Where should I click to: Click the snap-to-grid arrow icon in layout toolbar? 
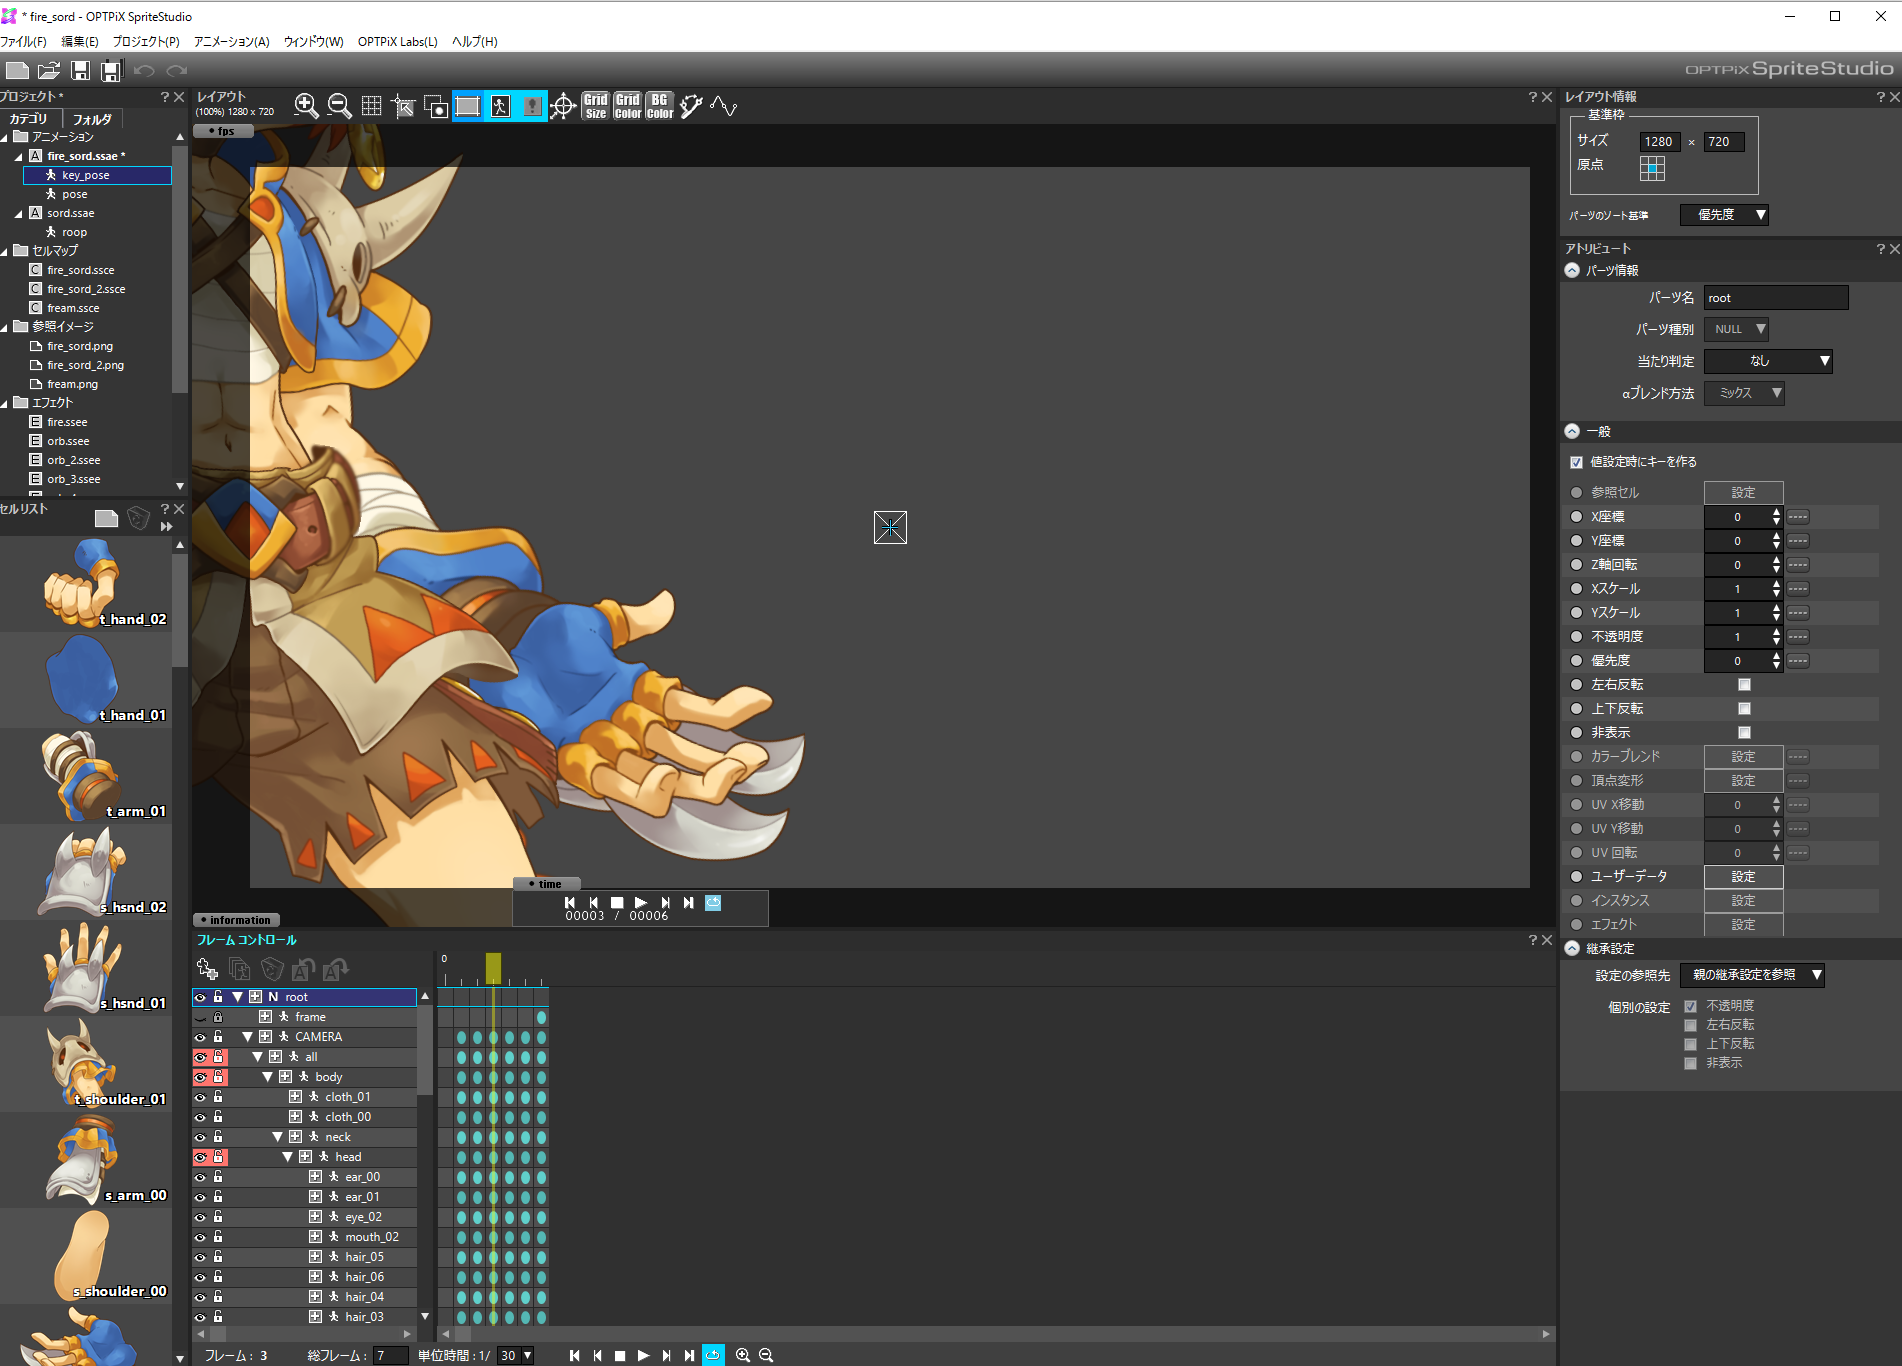point(403,106)
